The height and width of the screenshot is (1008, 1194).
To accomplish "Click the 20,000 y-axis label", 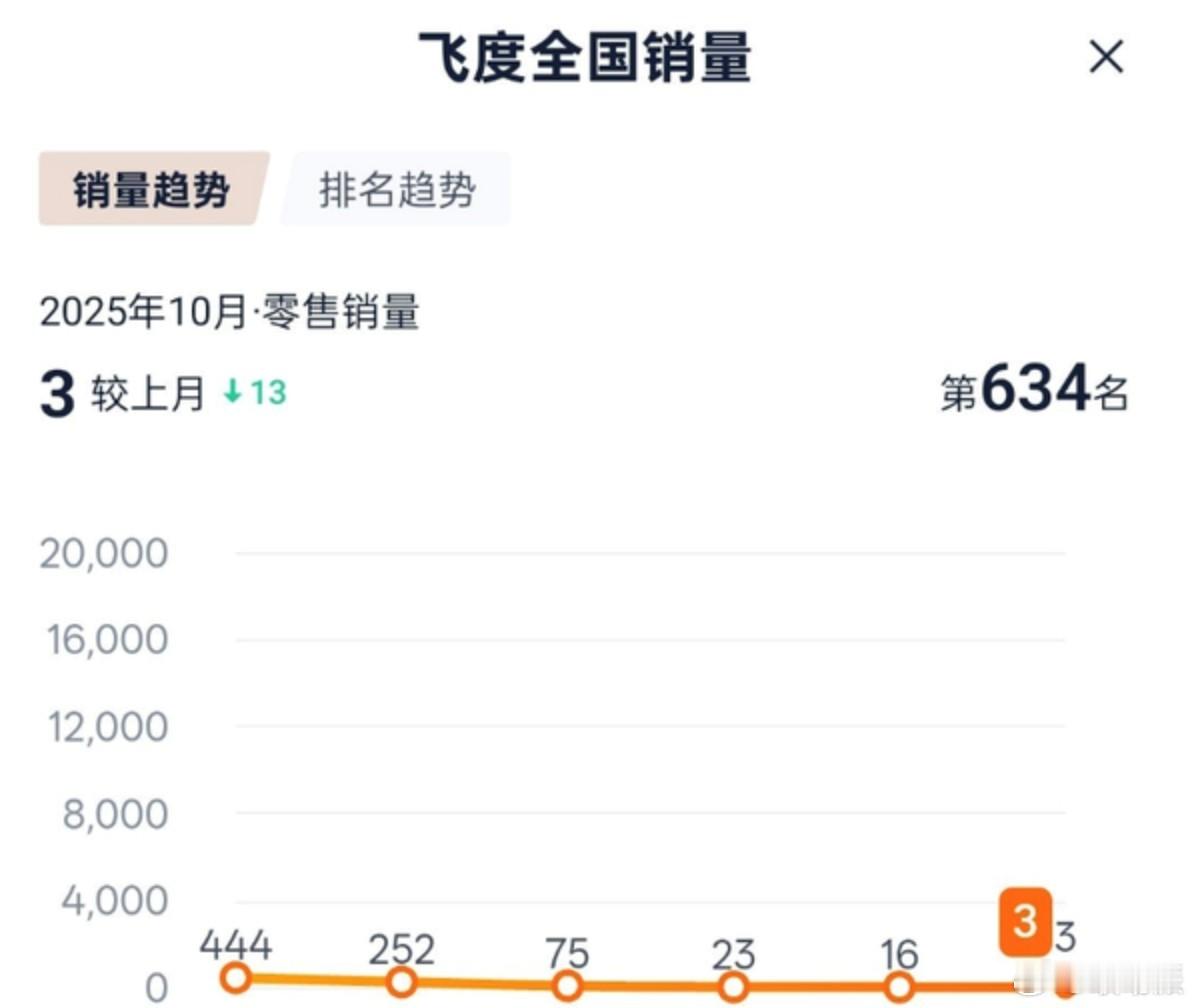I will 105,552.
